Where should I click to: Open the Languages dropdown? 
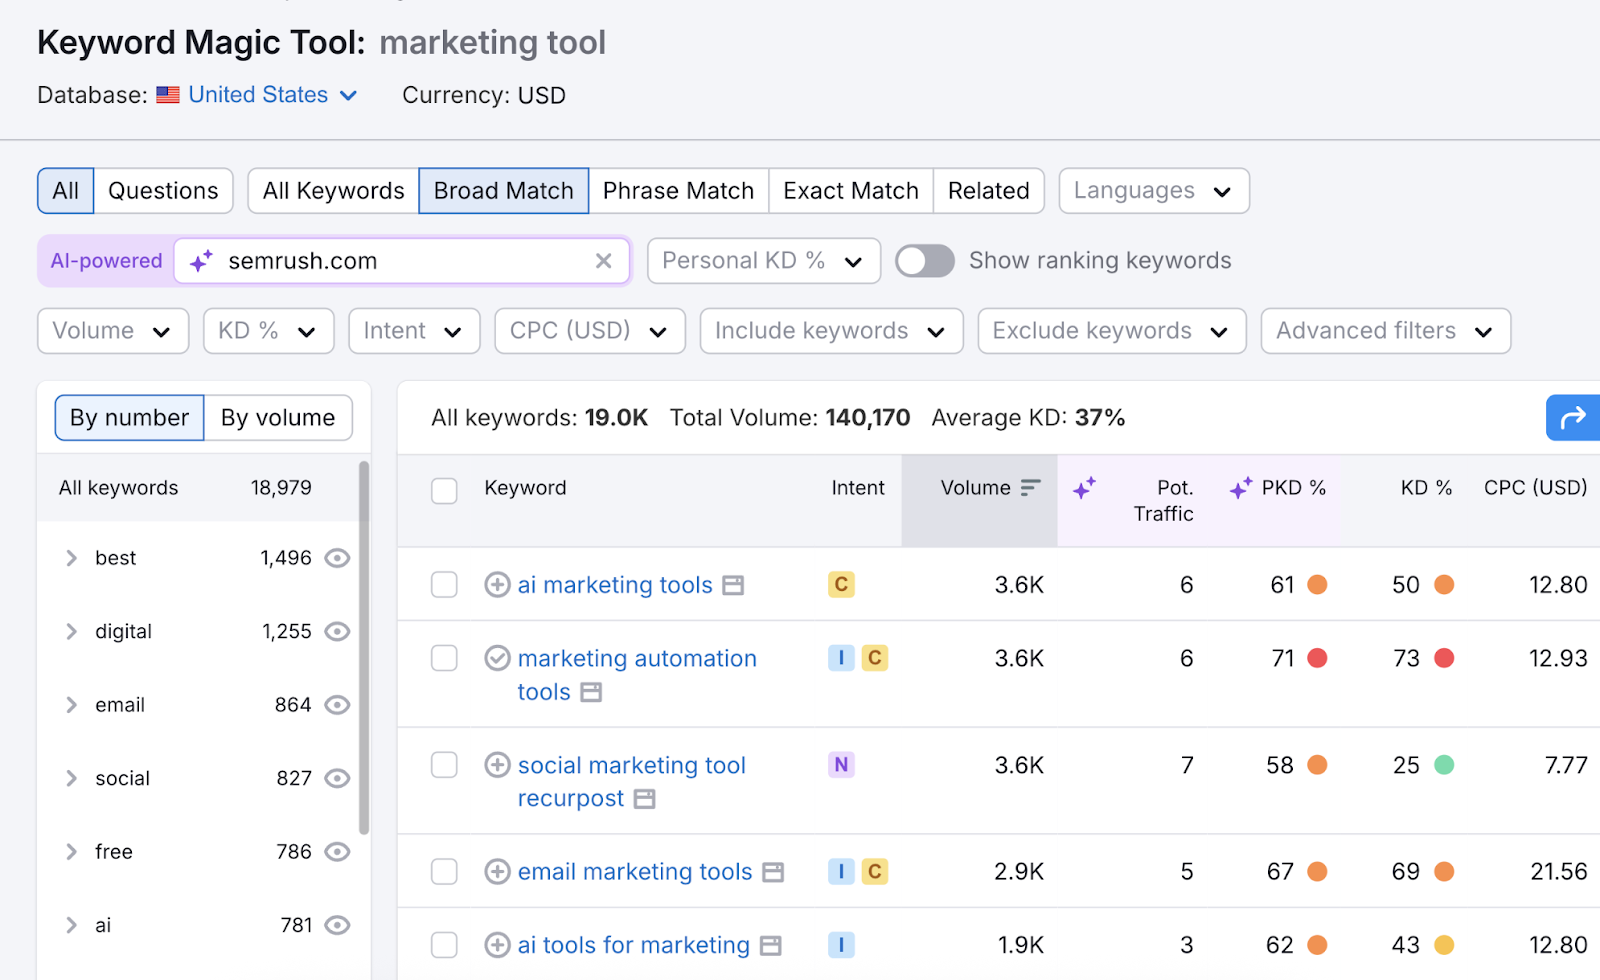pyautogui.click(x=1152, y=190)
